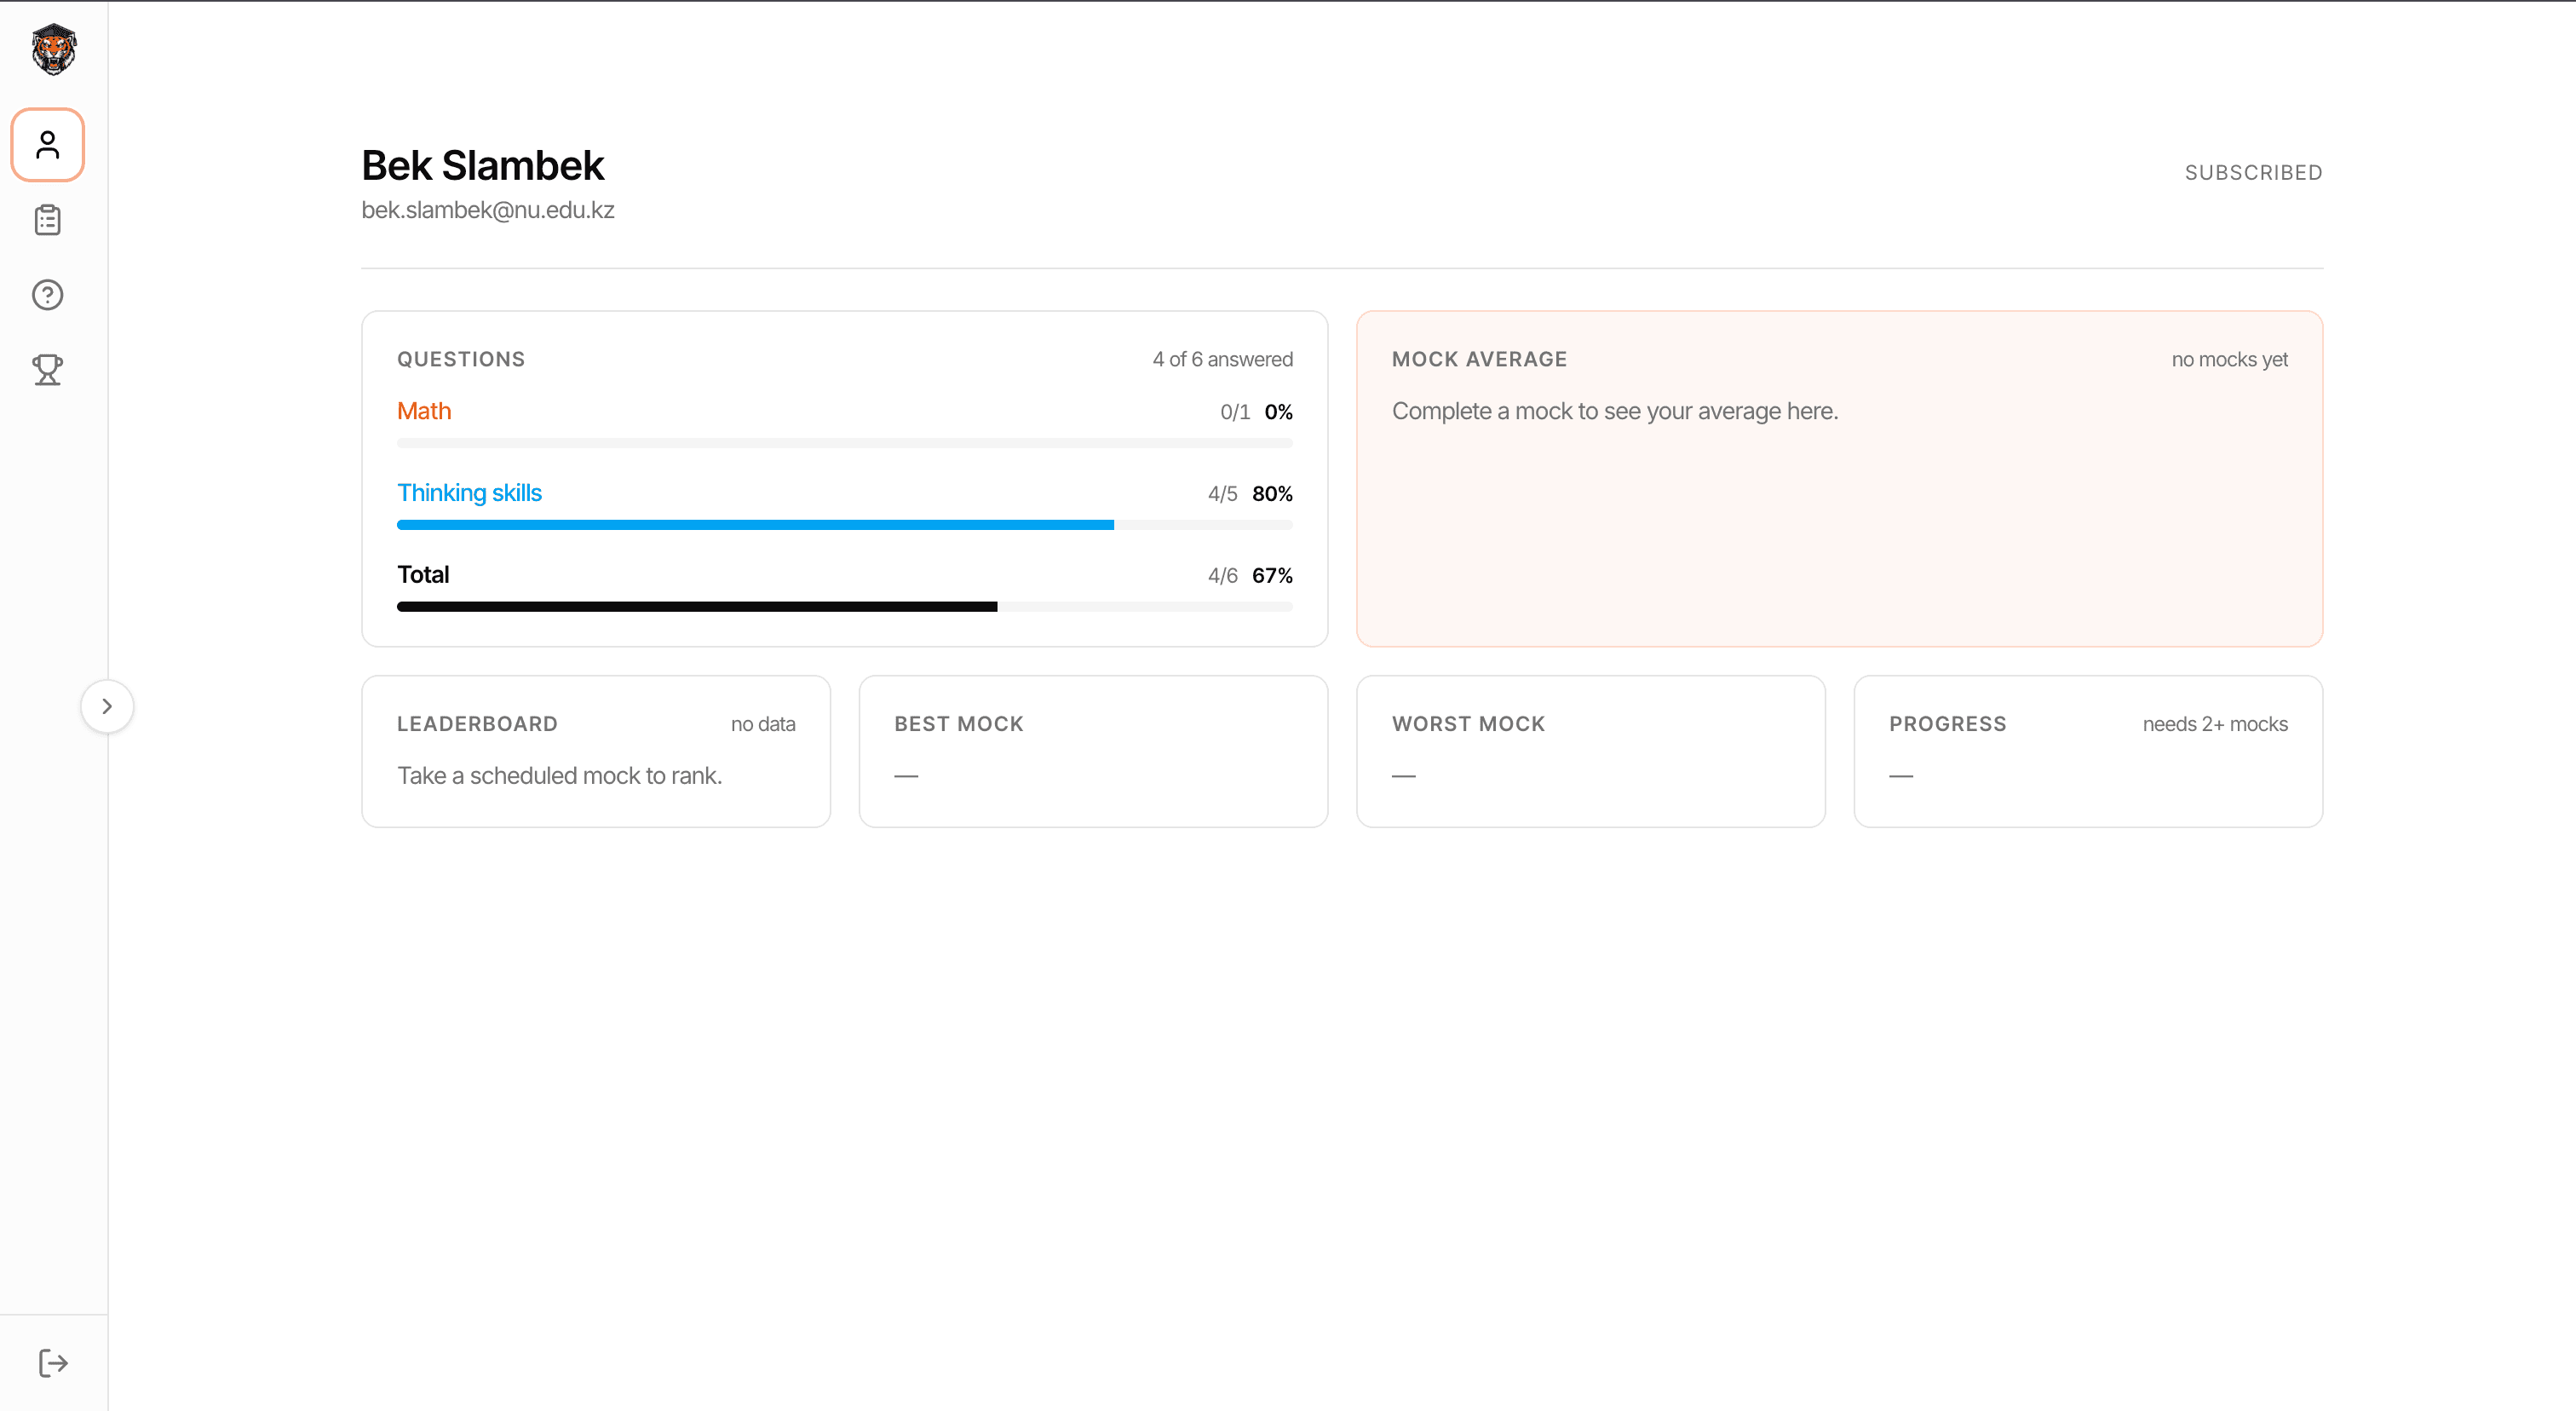This screenshot has height=1411, width=2576.
Task: Select the Best Mock card
Action: coord(1093,751)
